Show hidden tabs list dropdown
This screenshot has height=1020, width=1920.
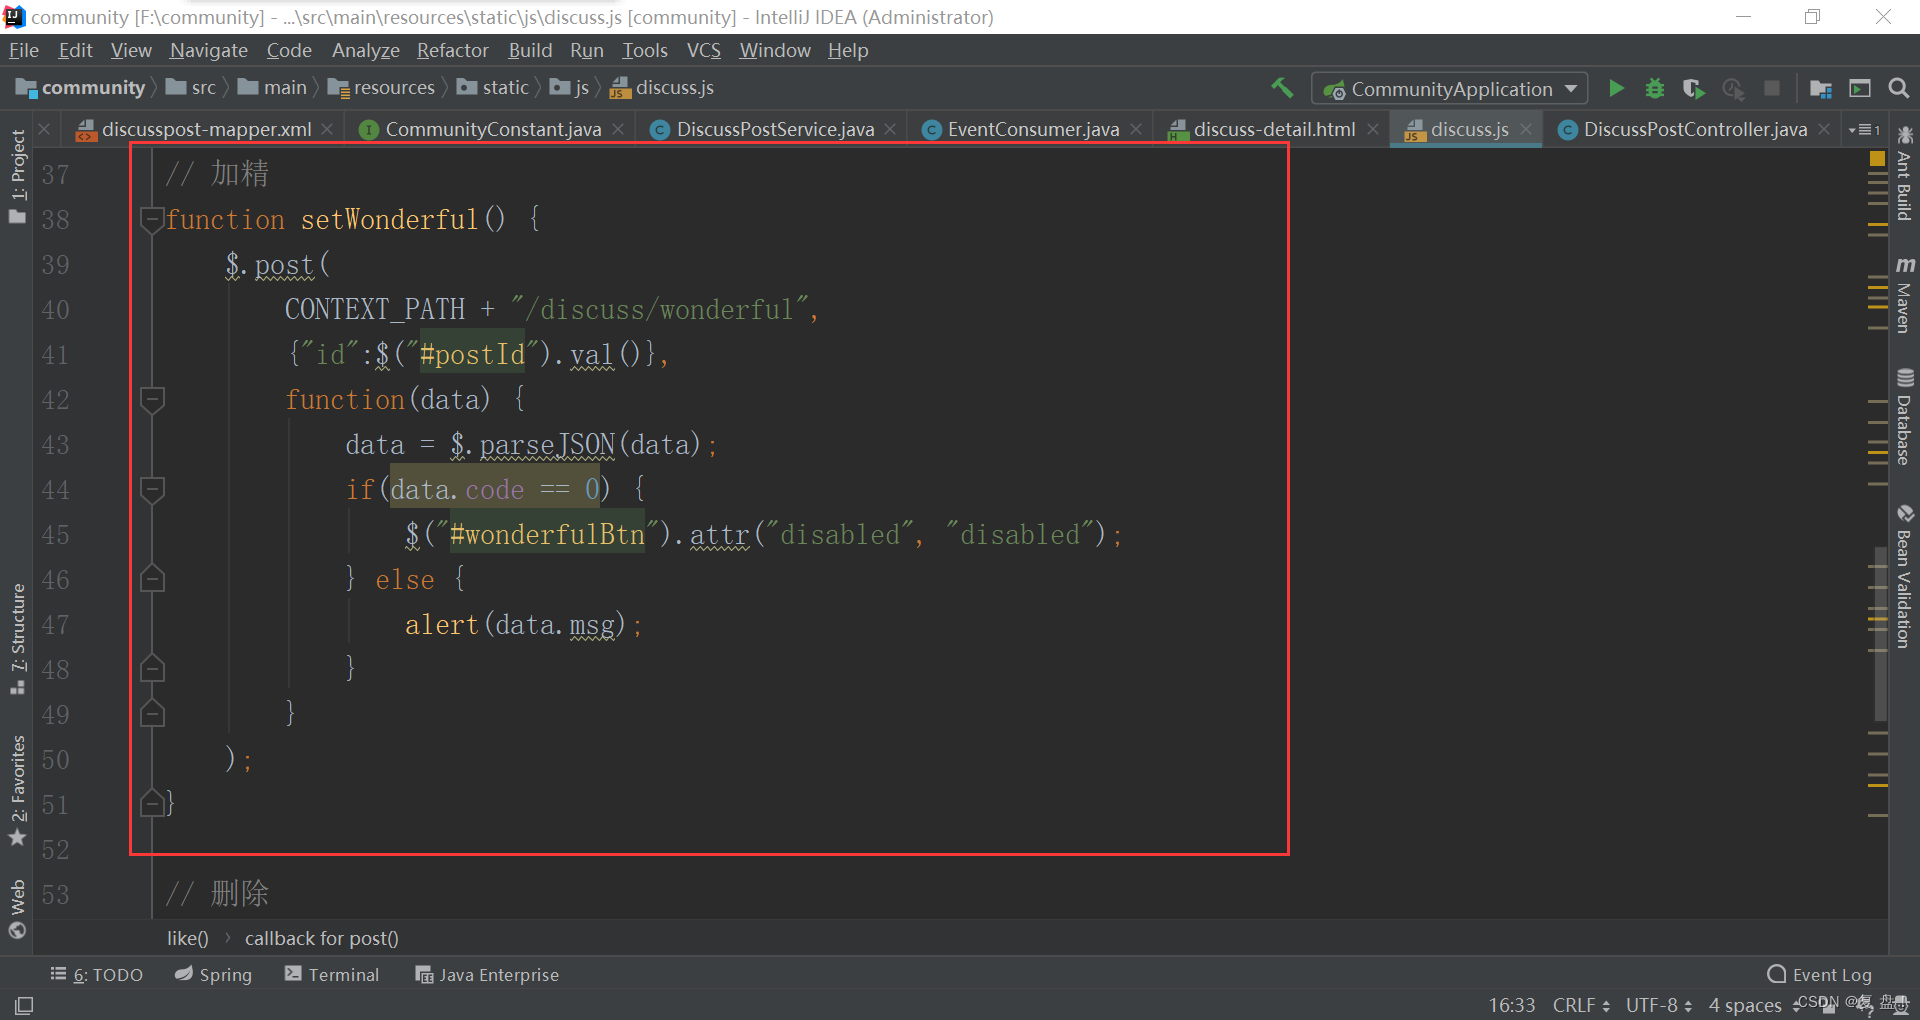point(1864,129)
